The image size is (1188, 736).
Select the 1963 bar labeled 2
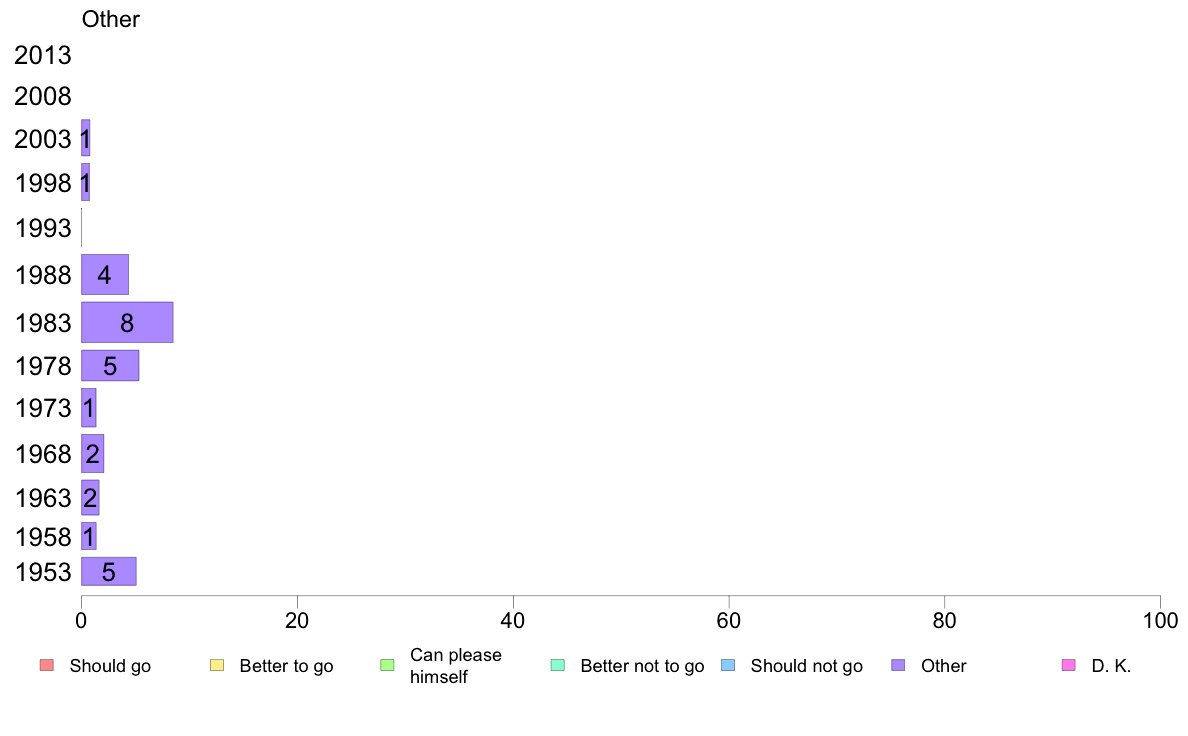pos(90,497)
